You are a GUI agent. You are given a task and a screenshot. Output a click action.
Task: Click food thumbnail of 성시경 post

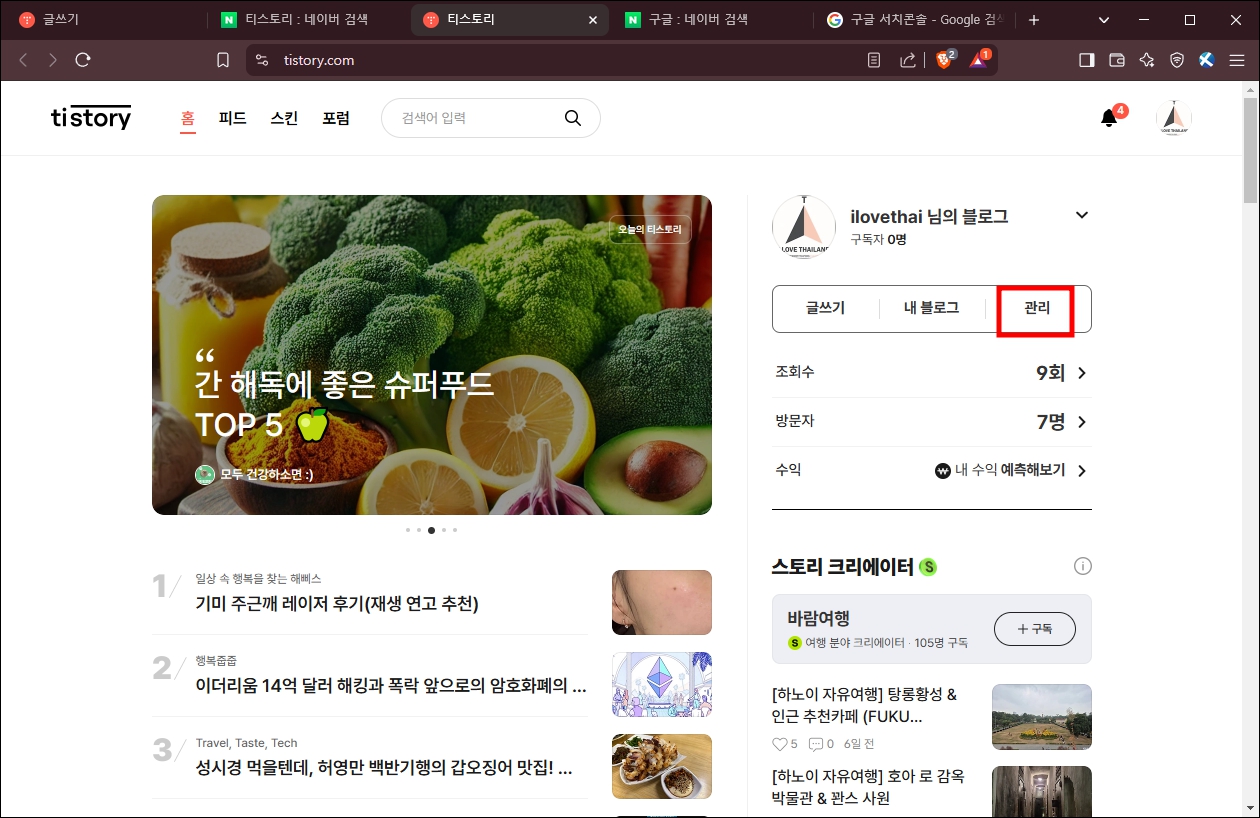[x=662, y=767]
